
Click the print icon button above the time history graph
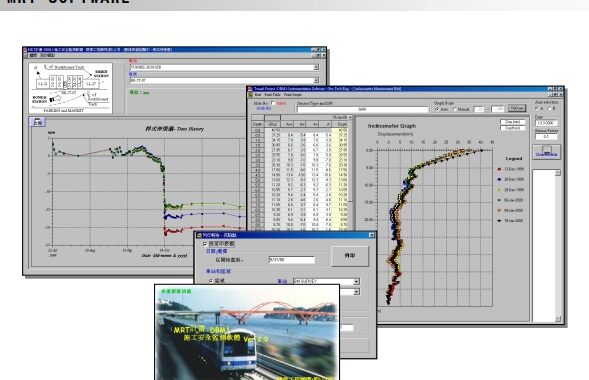coord(38,122)
